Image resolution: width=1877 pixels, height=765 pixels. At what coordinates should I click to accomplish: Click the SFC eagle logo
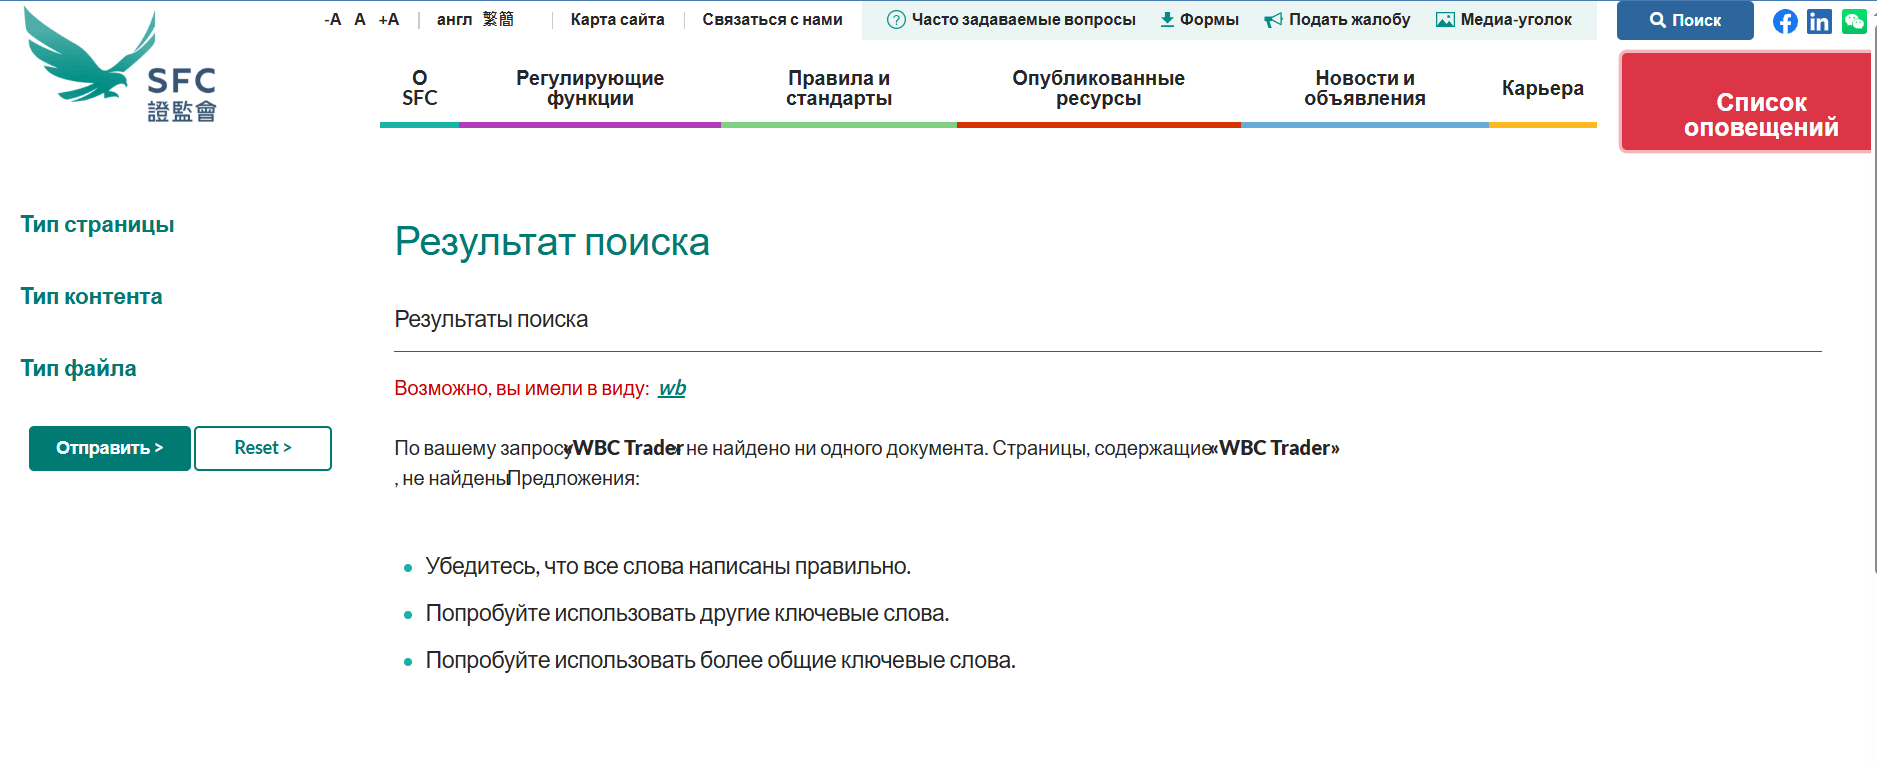point(120,65)
